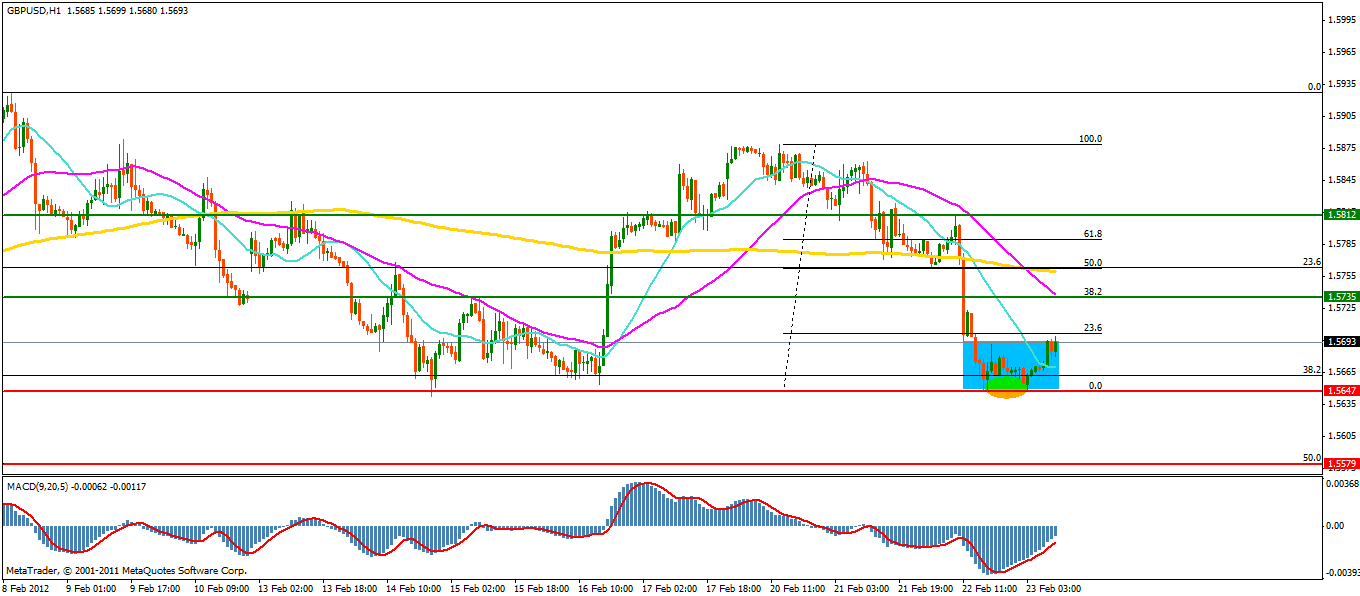
Task: Click the 1.5995 price axis label
Action: pos(1339,19)
